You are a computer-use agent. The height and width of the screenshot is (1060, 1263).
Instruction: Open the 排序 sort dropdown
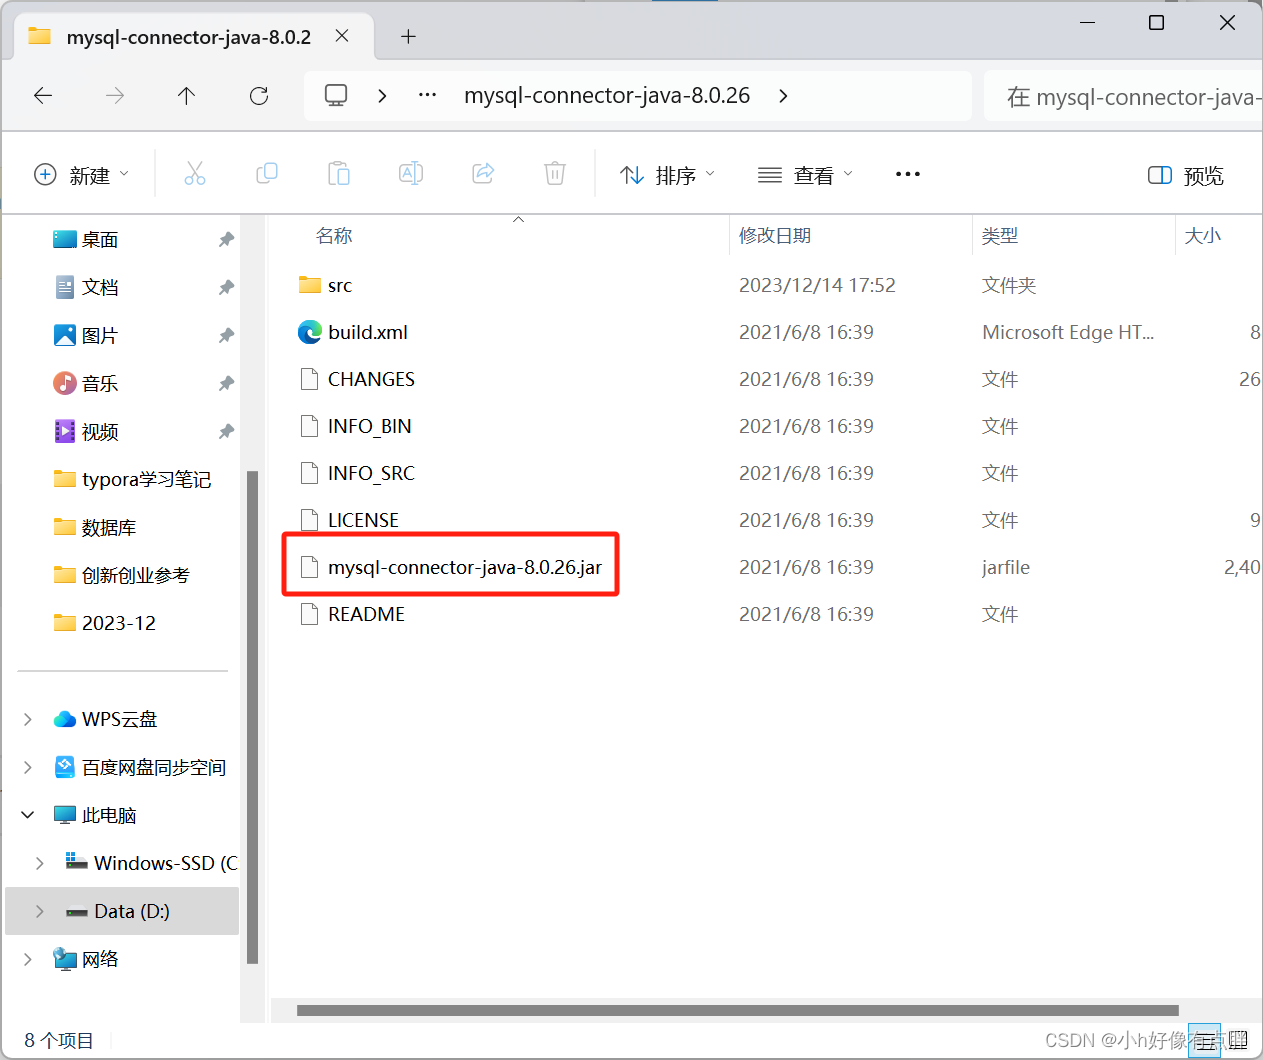(x=668, y=175)
